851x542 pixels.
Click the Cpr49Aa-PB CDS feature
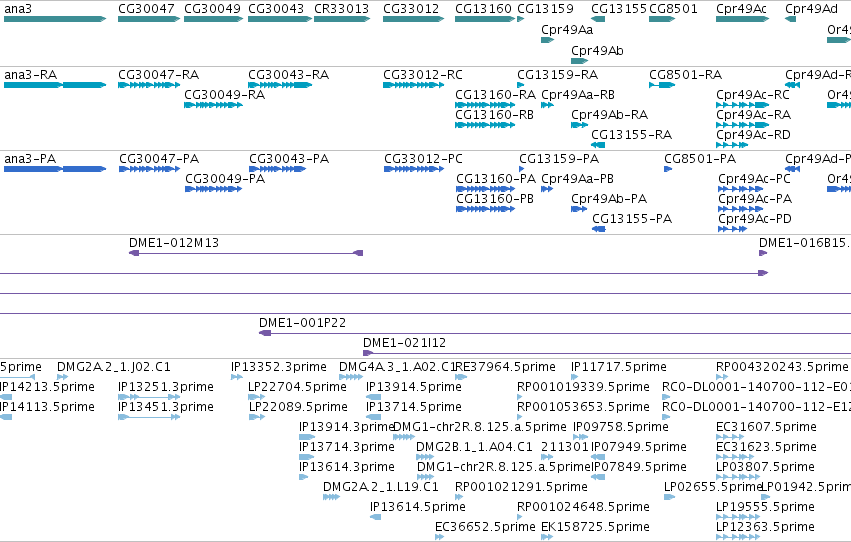click(x=547, y=189)
